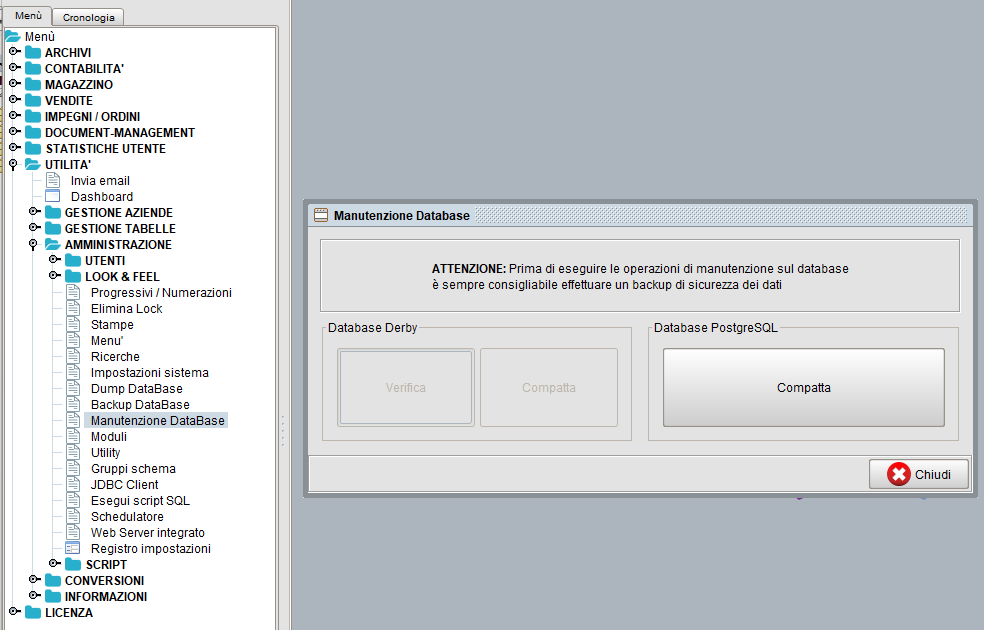Image resolution: width=984 pixels, height=630 pixels.
Task: Click the Gruppi schema document icon
Action: click(x=73, y=469)
